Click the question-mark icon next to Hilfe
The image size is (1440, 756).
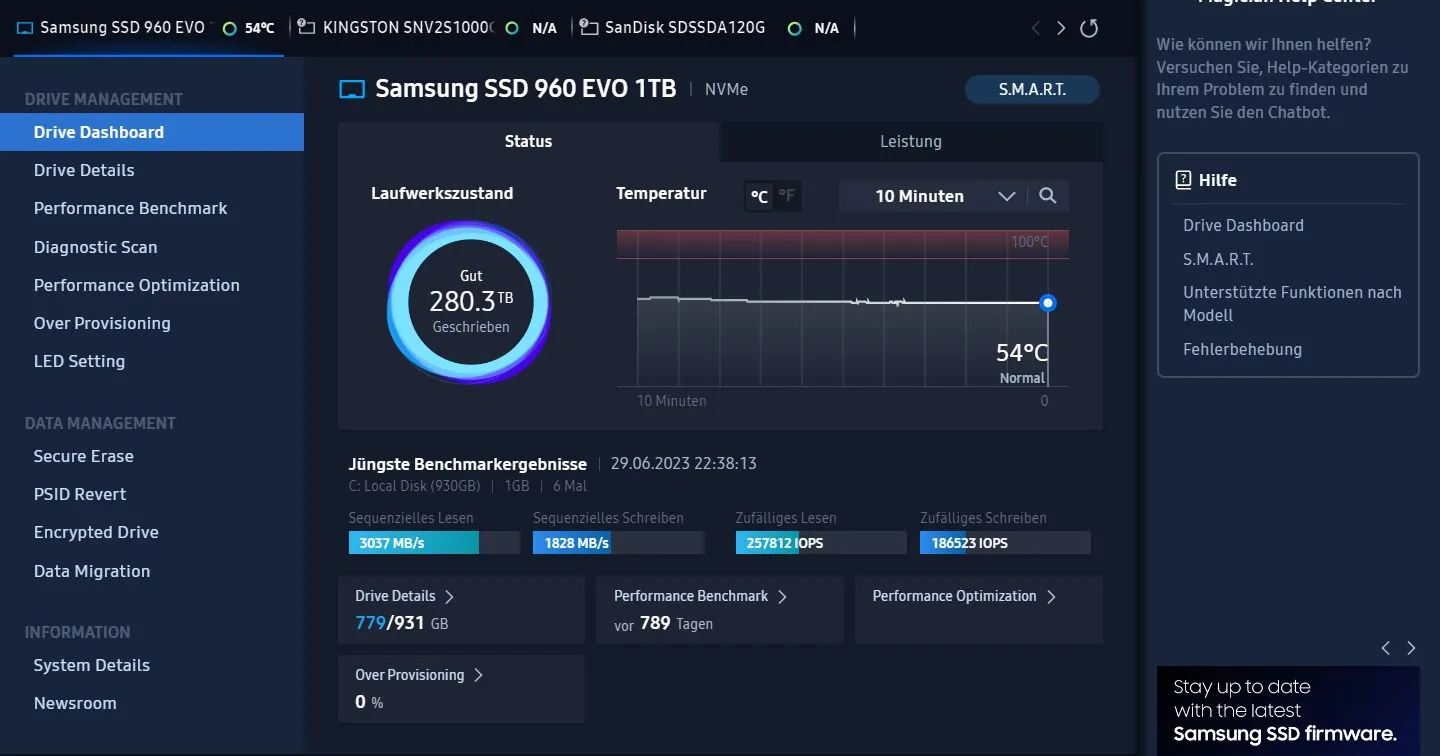click(x=1183, y=180)
